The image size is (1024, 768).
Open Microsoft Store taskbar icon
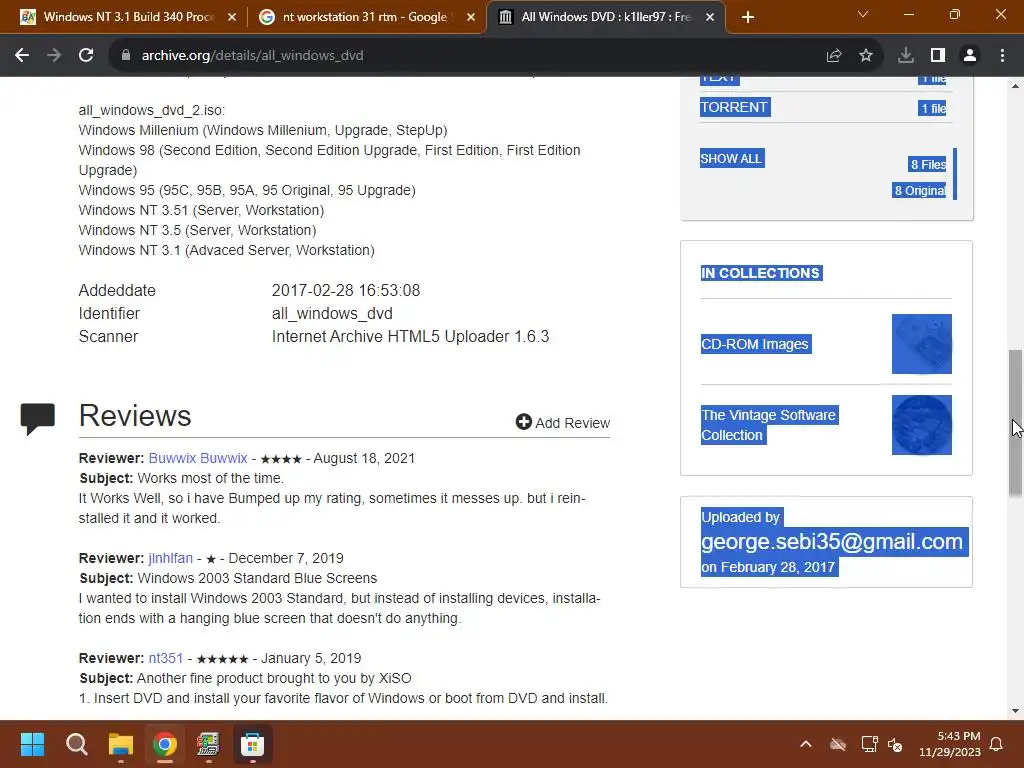click(252, 744)
